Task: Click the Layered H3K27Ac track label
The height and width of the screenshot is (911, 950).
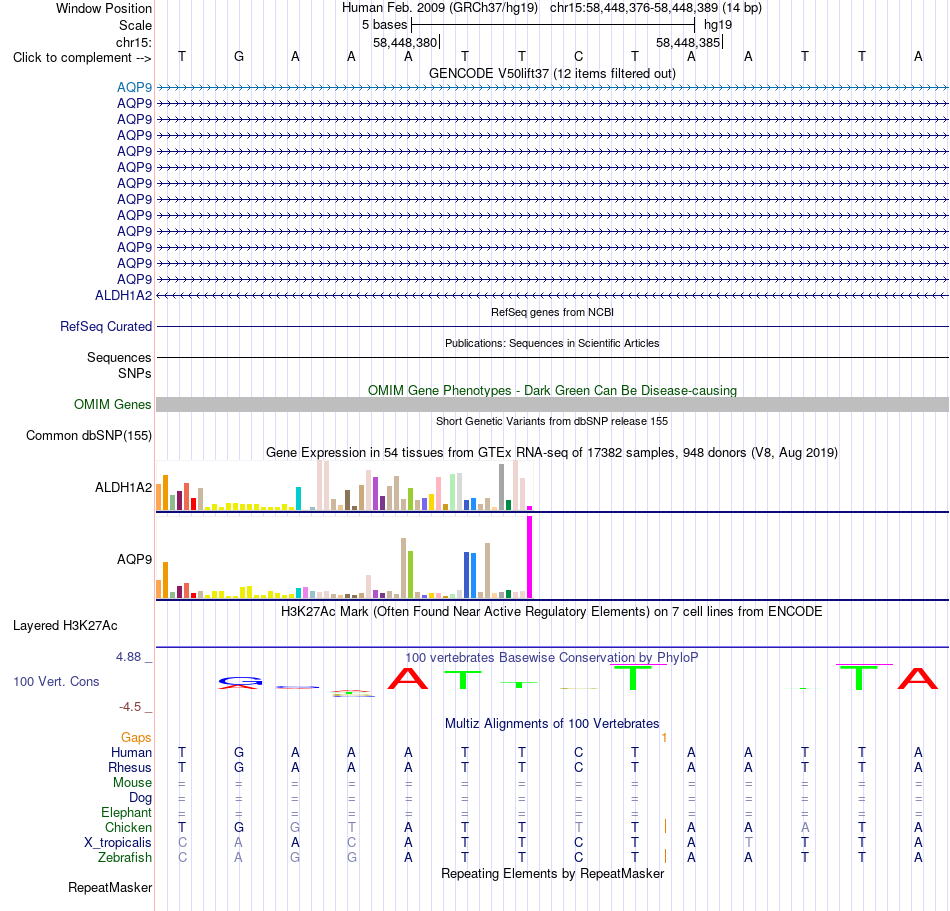Action: (65, 626)
